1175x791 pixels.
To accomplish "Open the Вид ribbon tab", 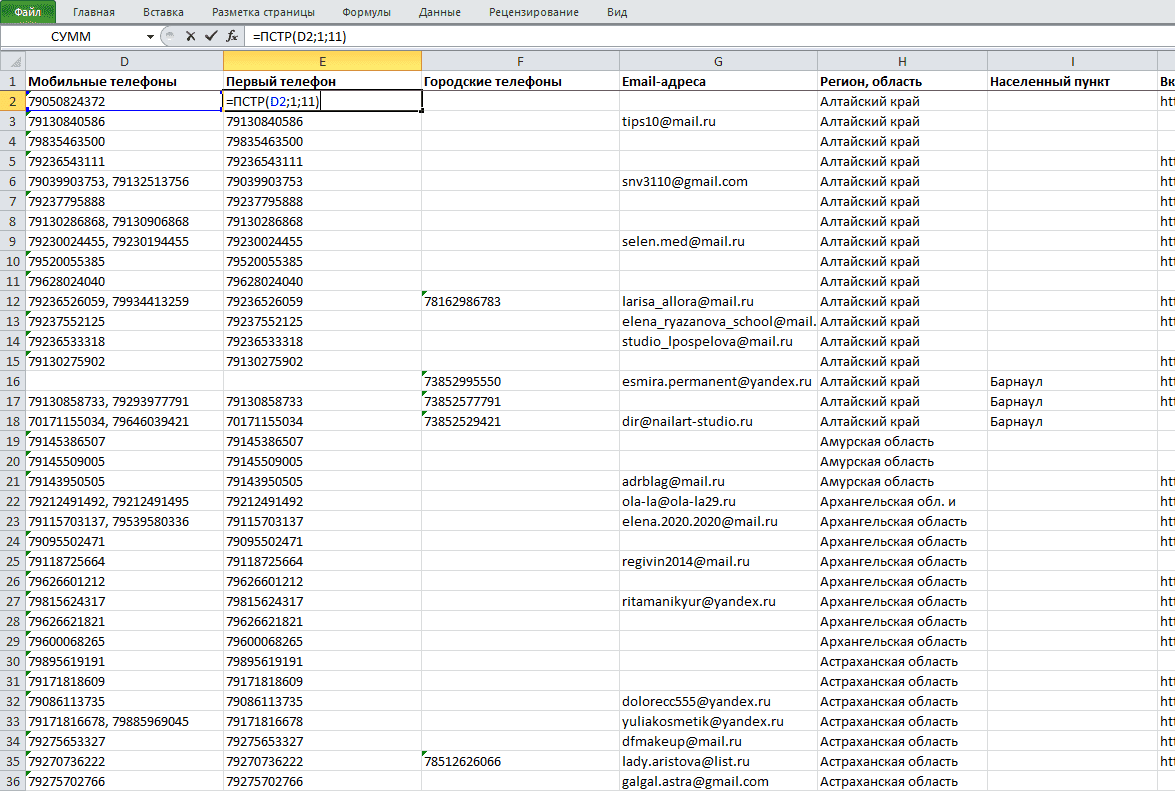I will pos(617,12).
